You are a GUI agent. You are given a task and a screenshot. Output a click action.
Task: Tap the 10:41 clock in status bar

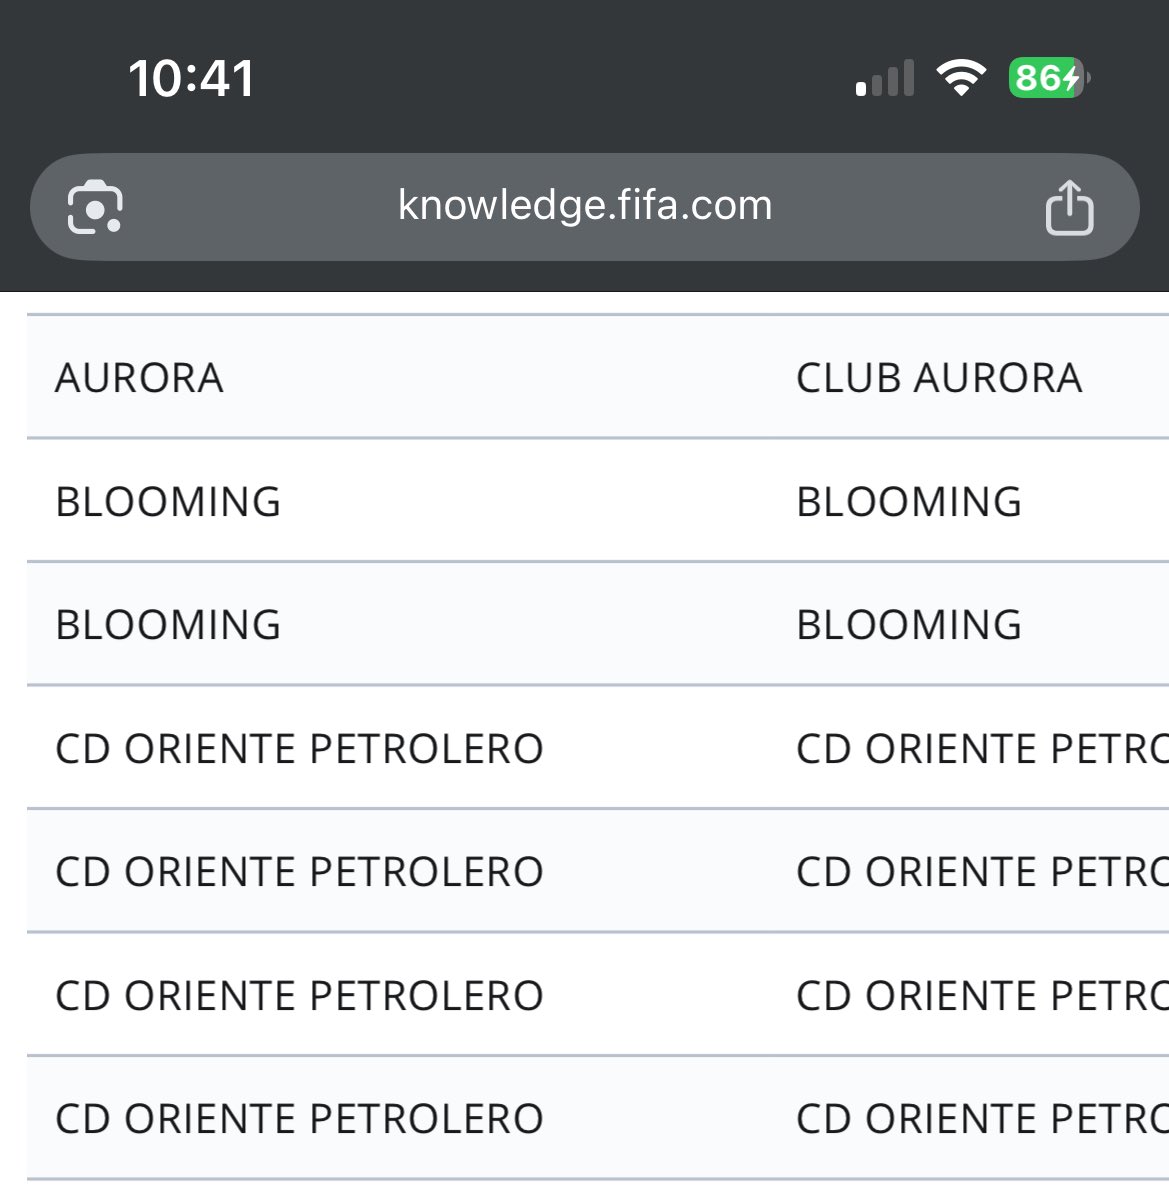pos(191,78)
